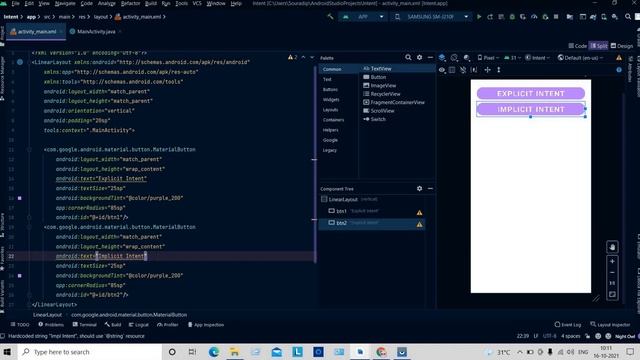Click the pan hand tool in preview
Image resolution: width=640 pixels, height=360 pixels.
coord(612,247)
